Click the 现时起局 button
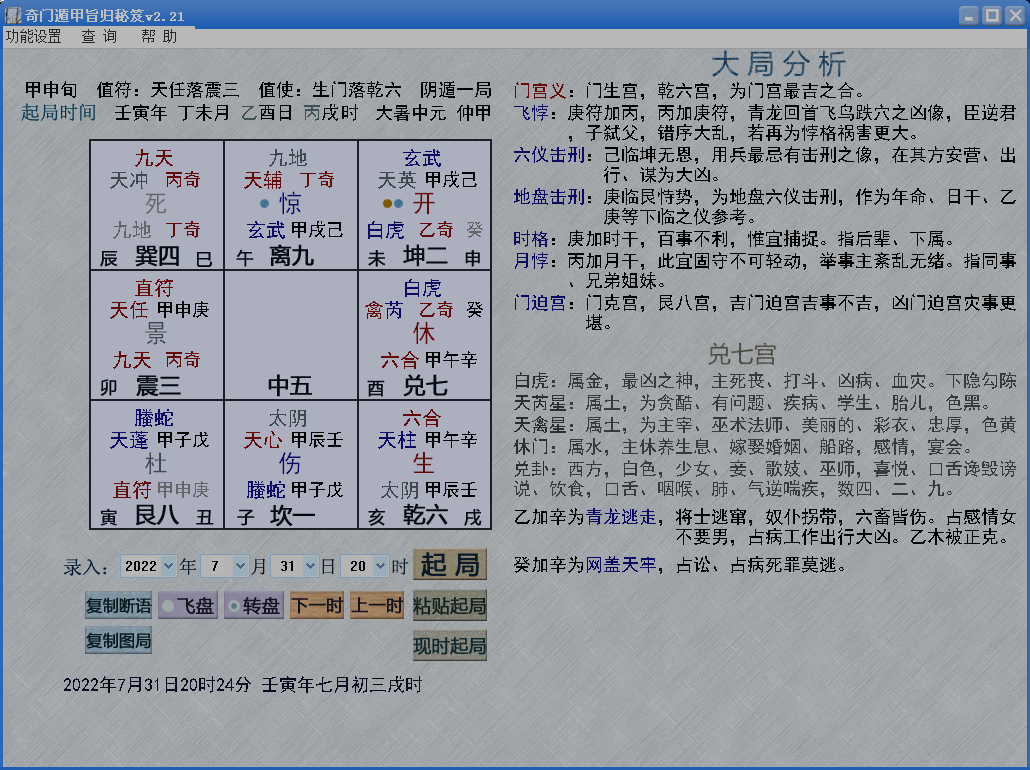This screenshot has width=1030, height=770. pyautogui.click(x=450, y=645)
